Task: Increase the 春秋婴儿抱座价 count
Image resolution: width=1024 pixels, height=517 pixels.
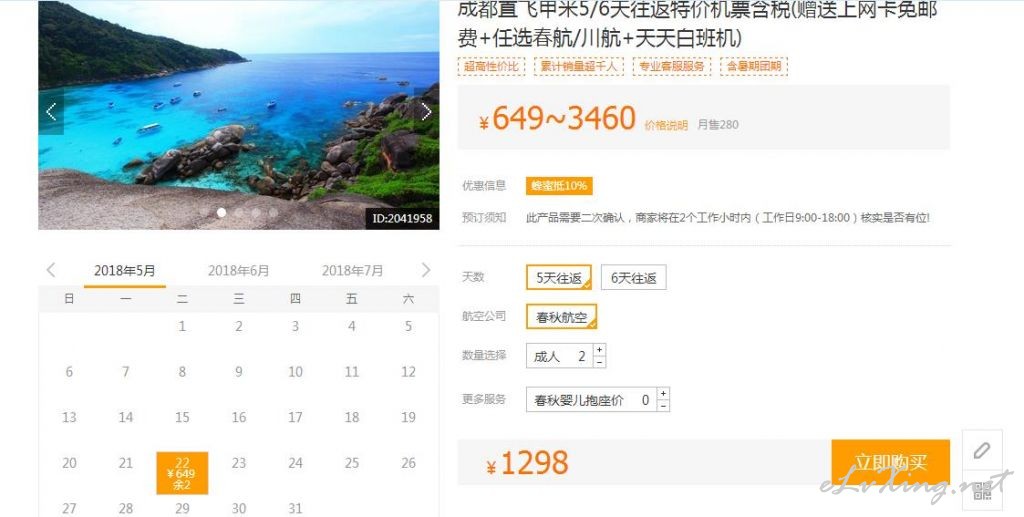Action: pyautogui.click(x=664, y=394)
